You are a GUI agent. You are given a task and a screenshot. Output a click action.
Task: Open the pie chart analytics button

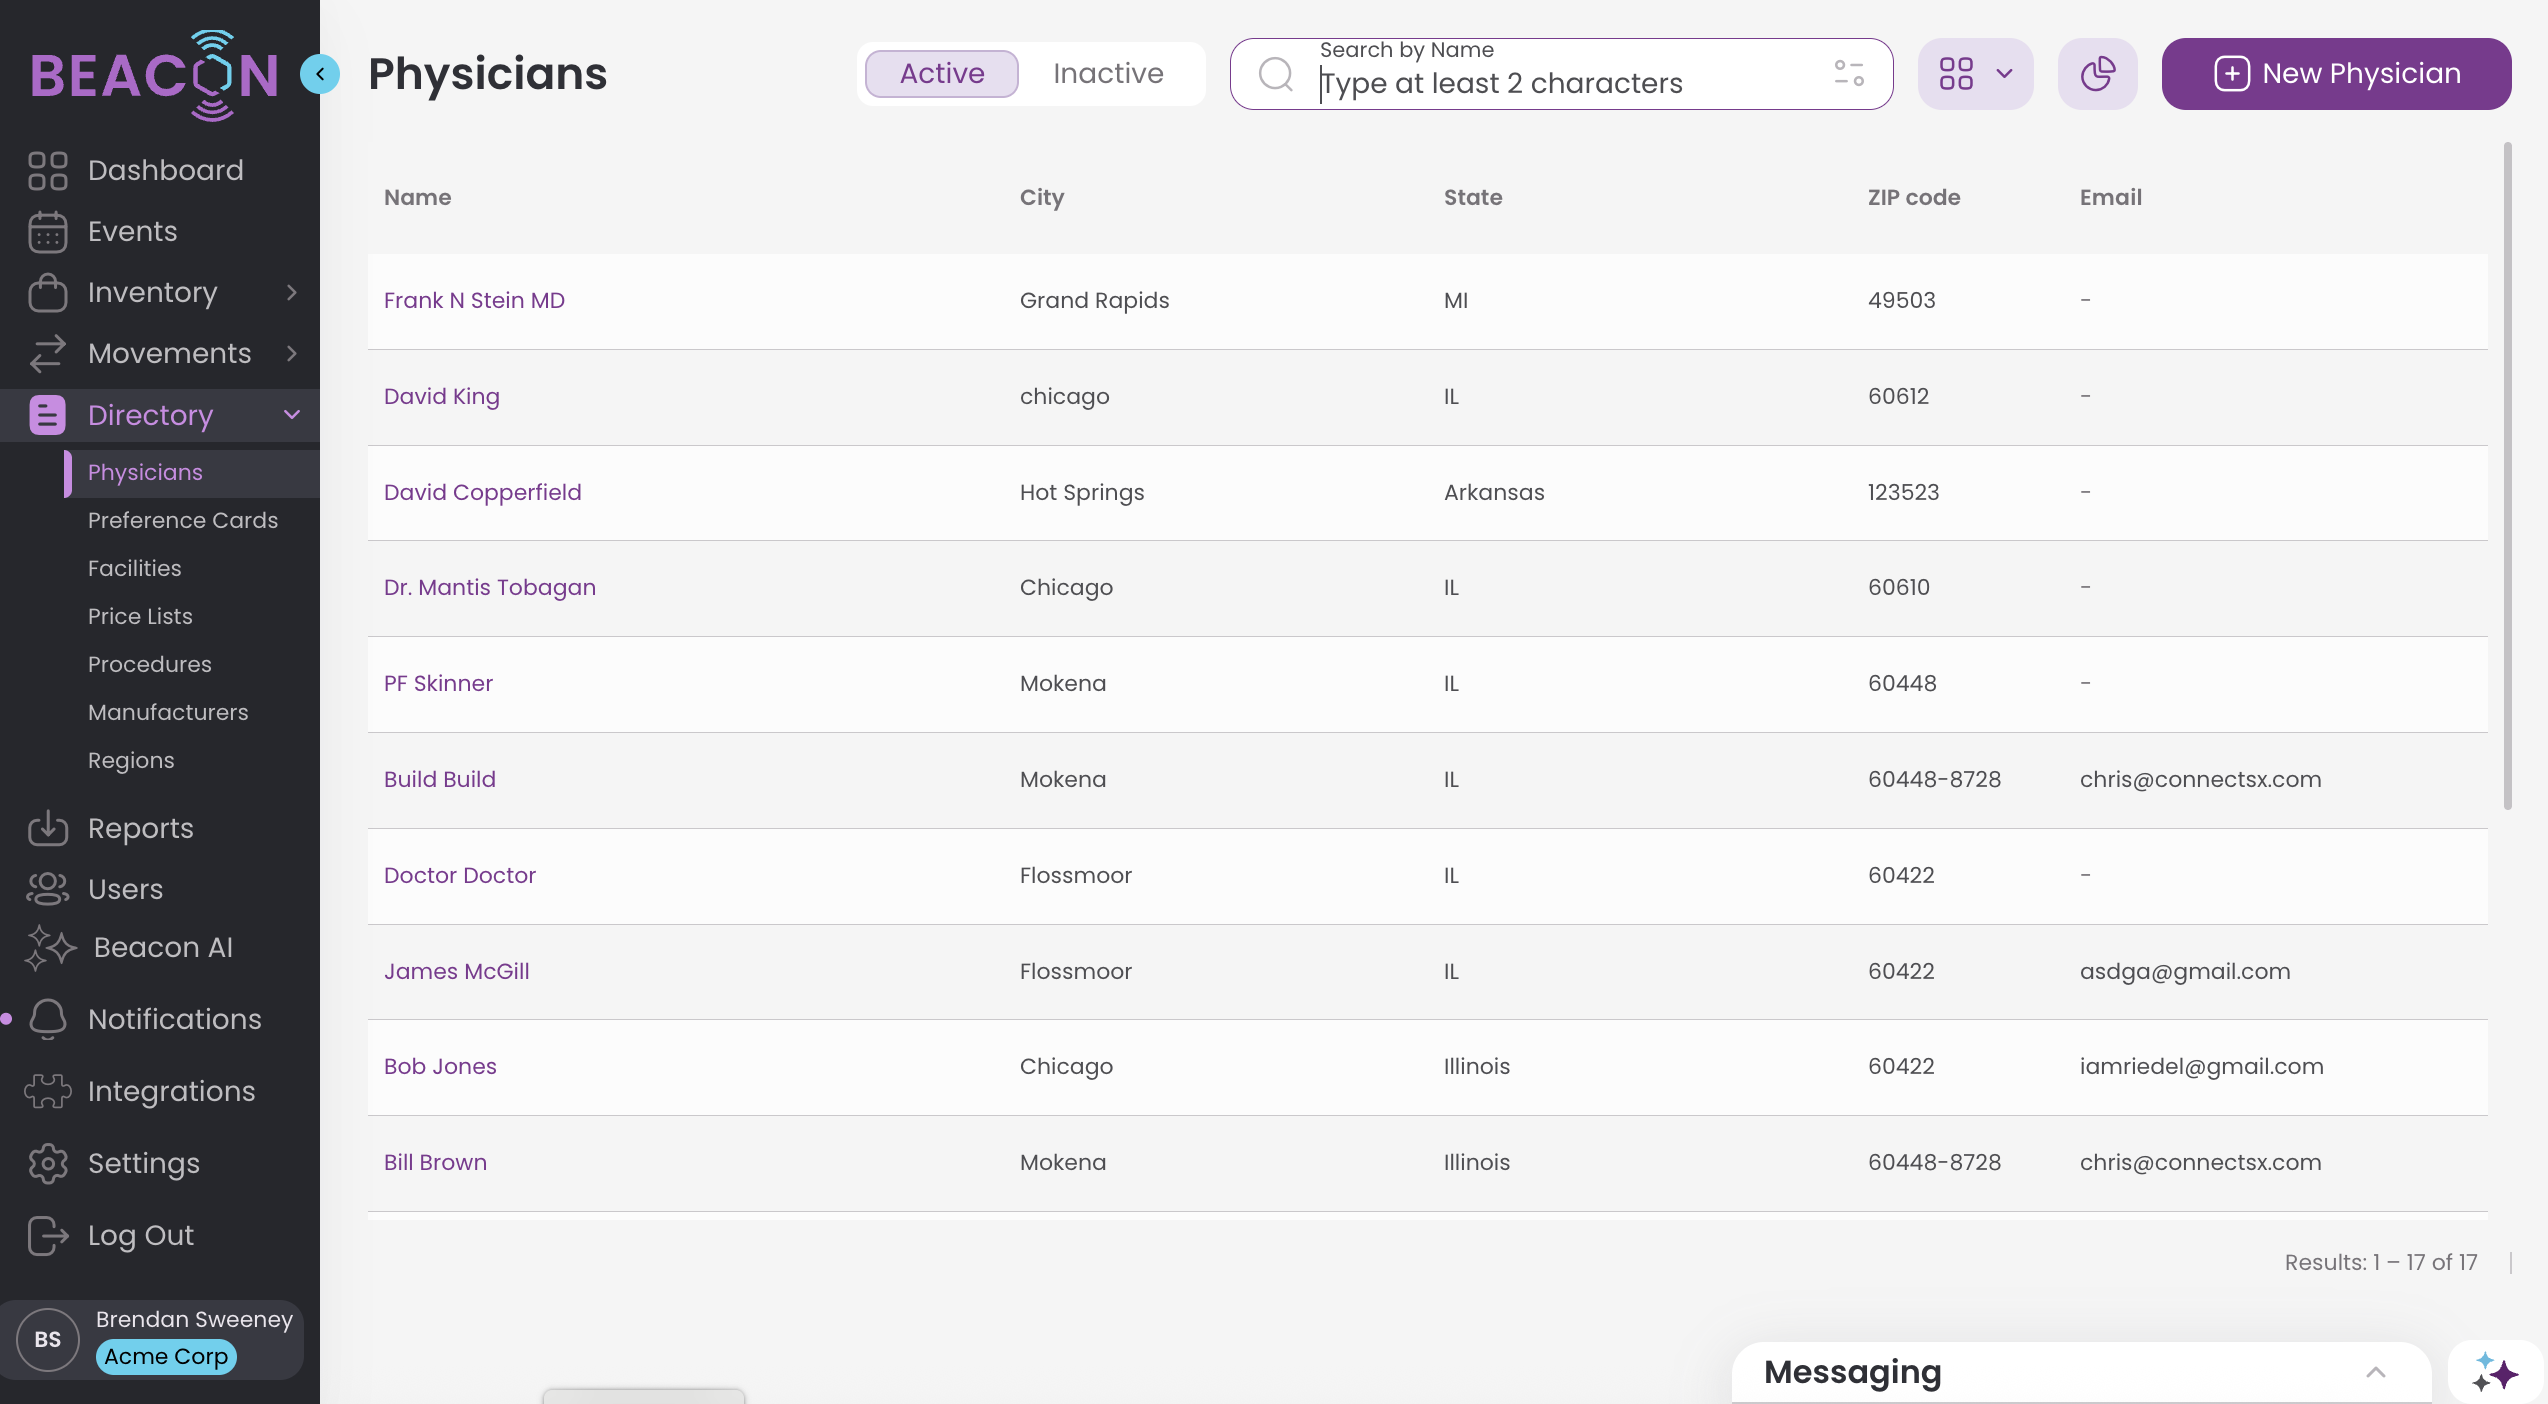tap(2098, 74)
